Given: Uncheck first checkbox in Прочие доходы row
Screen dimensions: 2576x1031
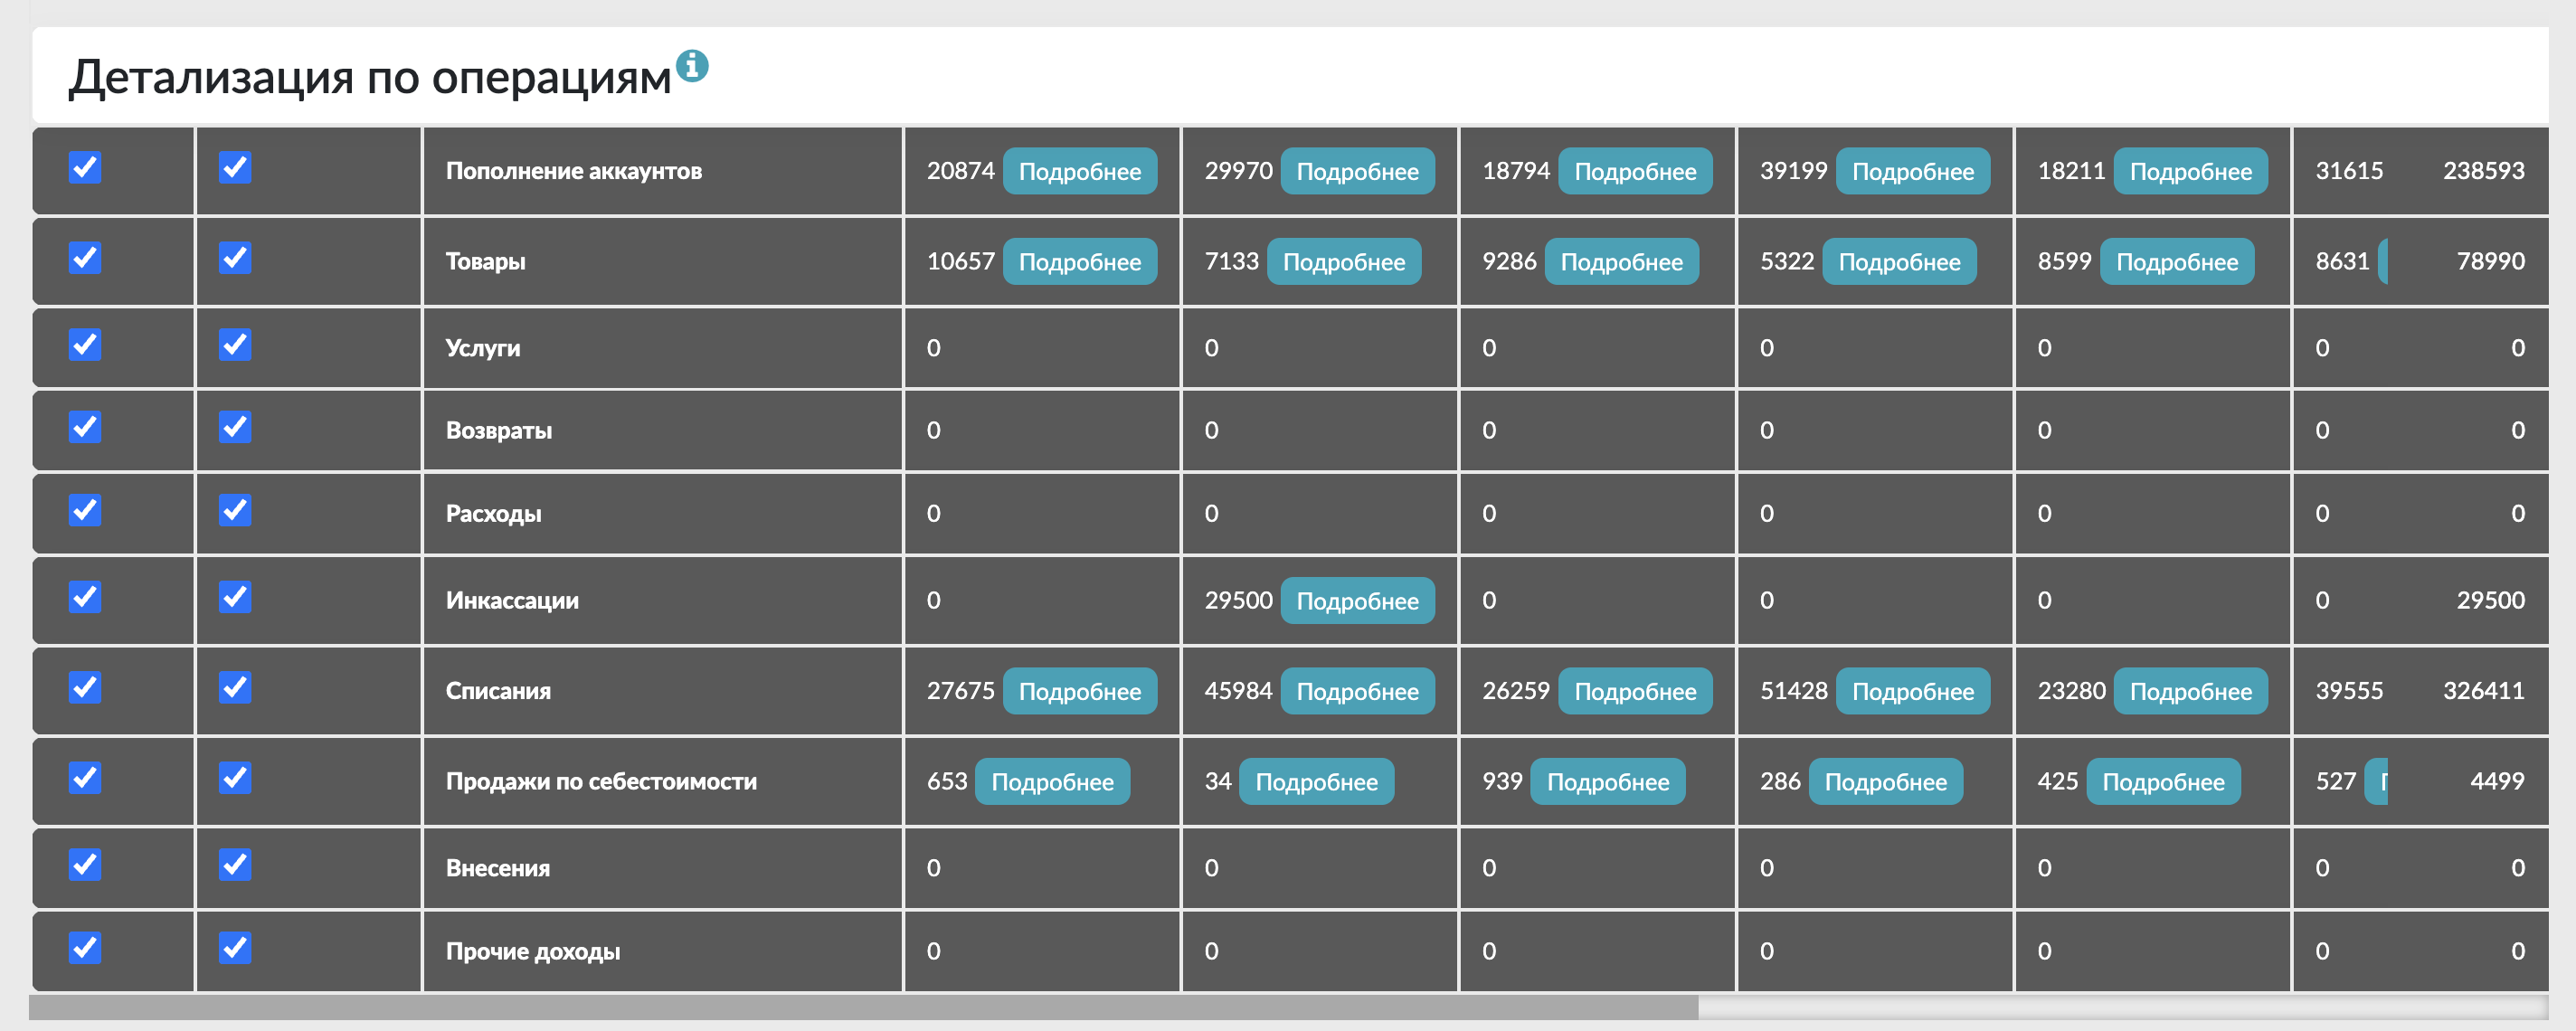Looking at the screenshot, I should point(85,947).
